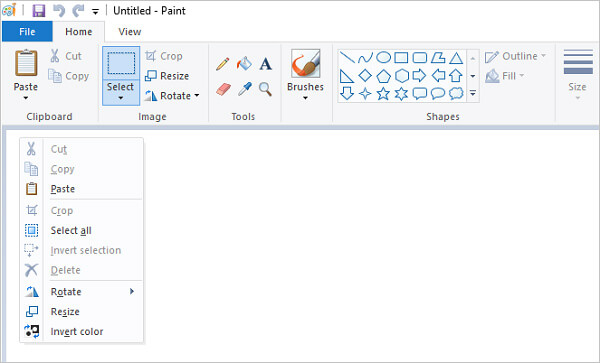600x363 pixels.
Task: Open the Customize Quick Access Toolbar dropdown
Action: [x=96, y=12]
